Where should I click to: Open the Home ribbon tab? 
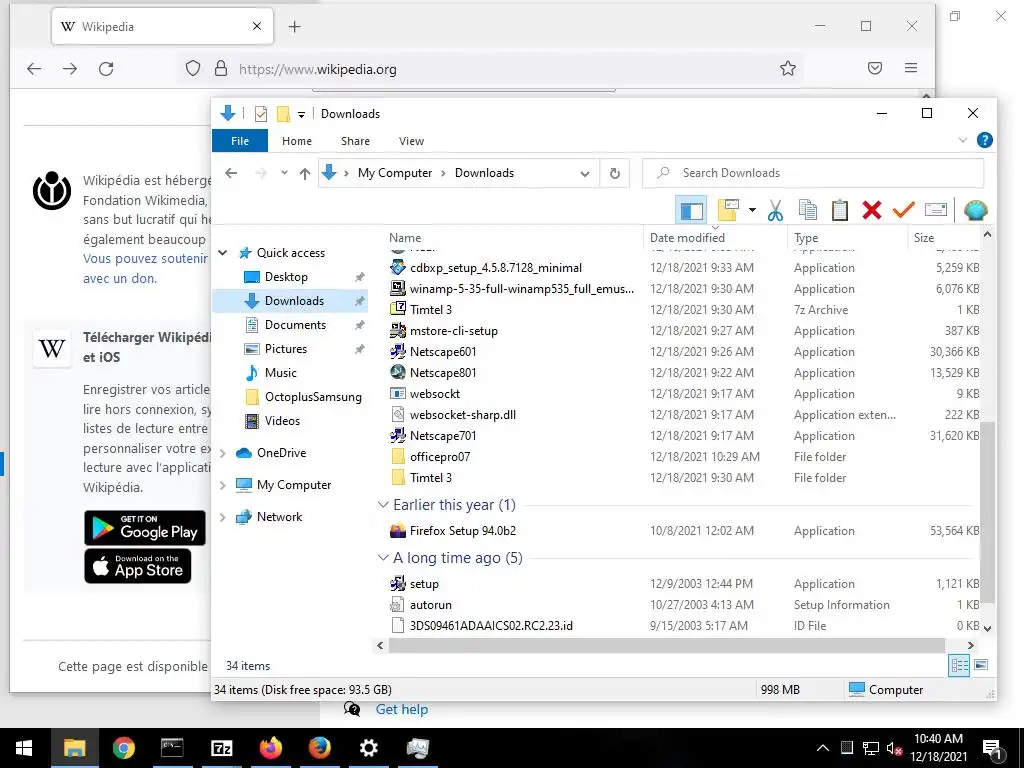click(296, 140)
